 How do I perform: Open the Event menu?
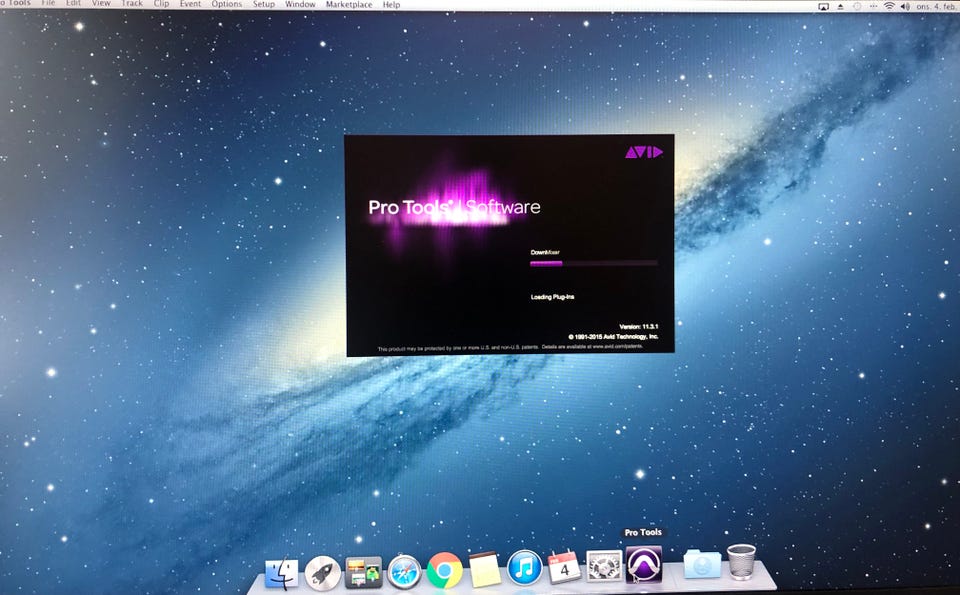(x=190, y=4)
